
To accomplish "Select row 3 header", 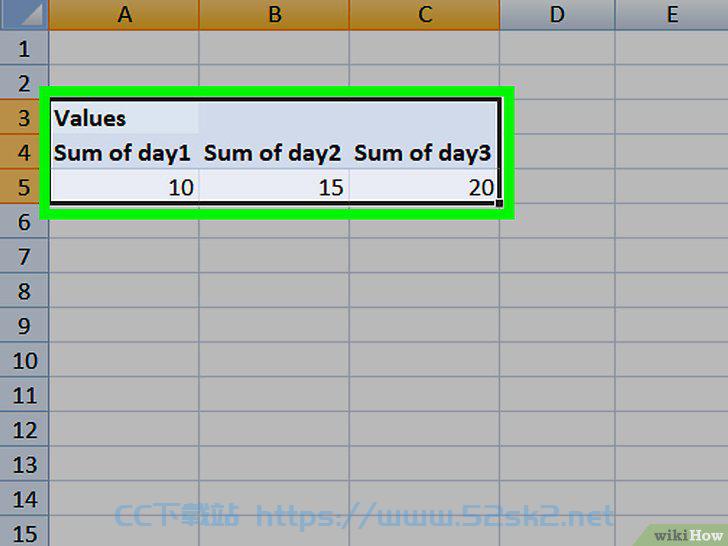I will [x=24, y=117].
